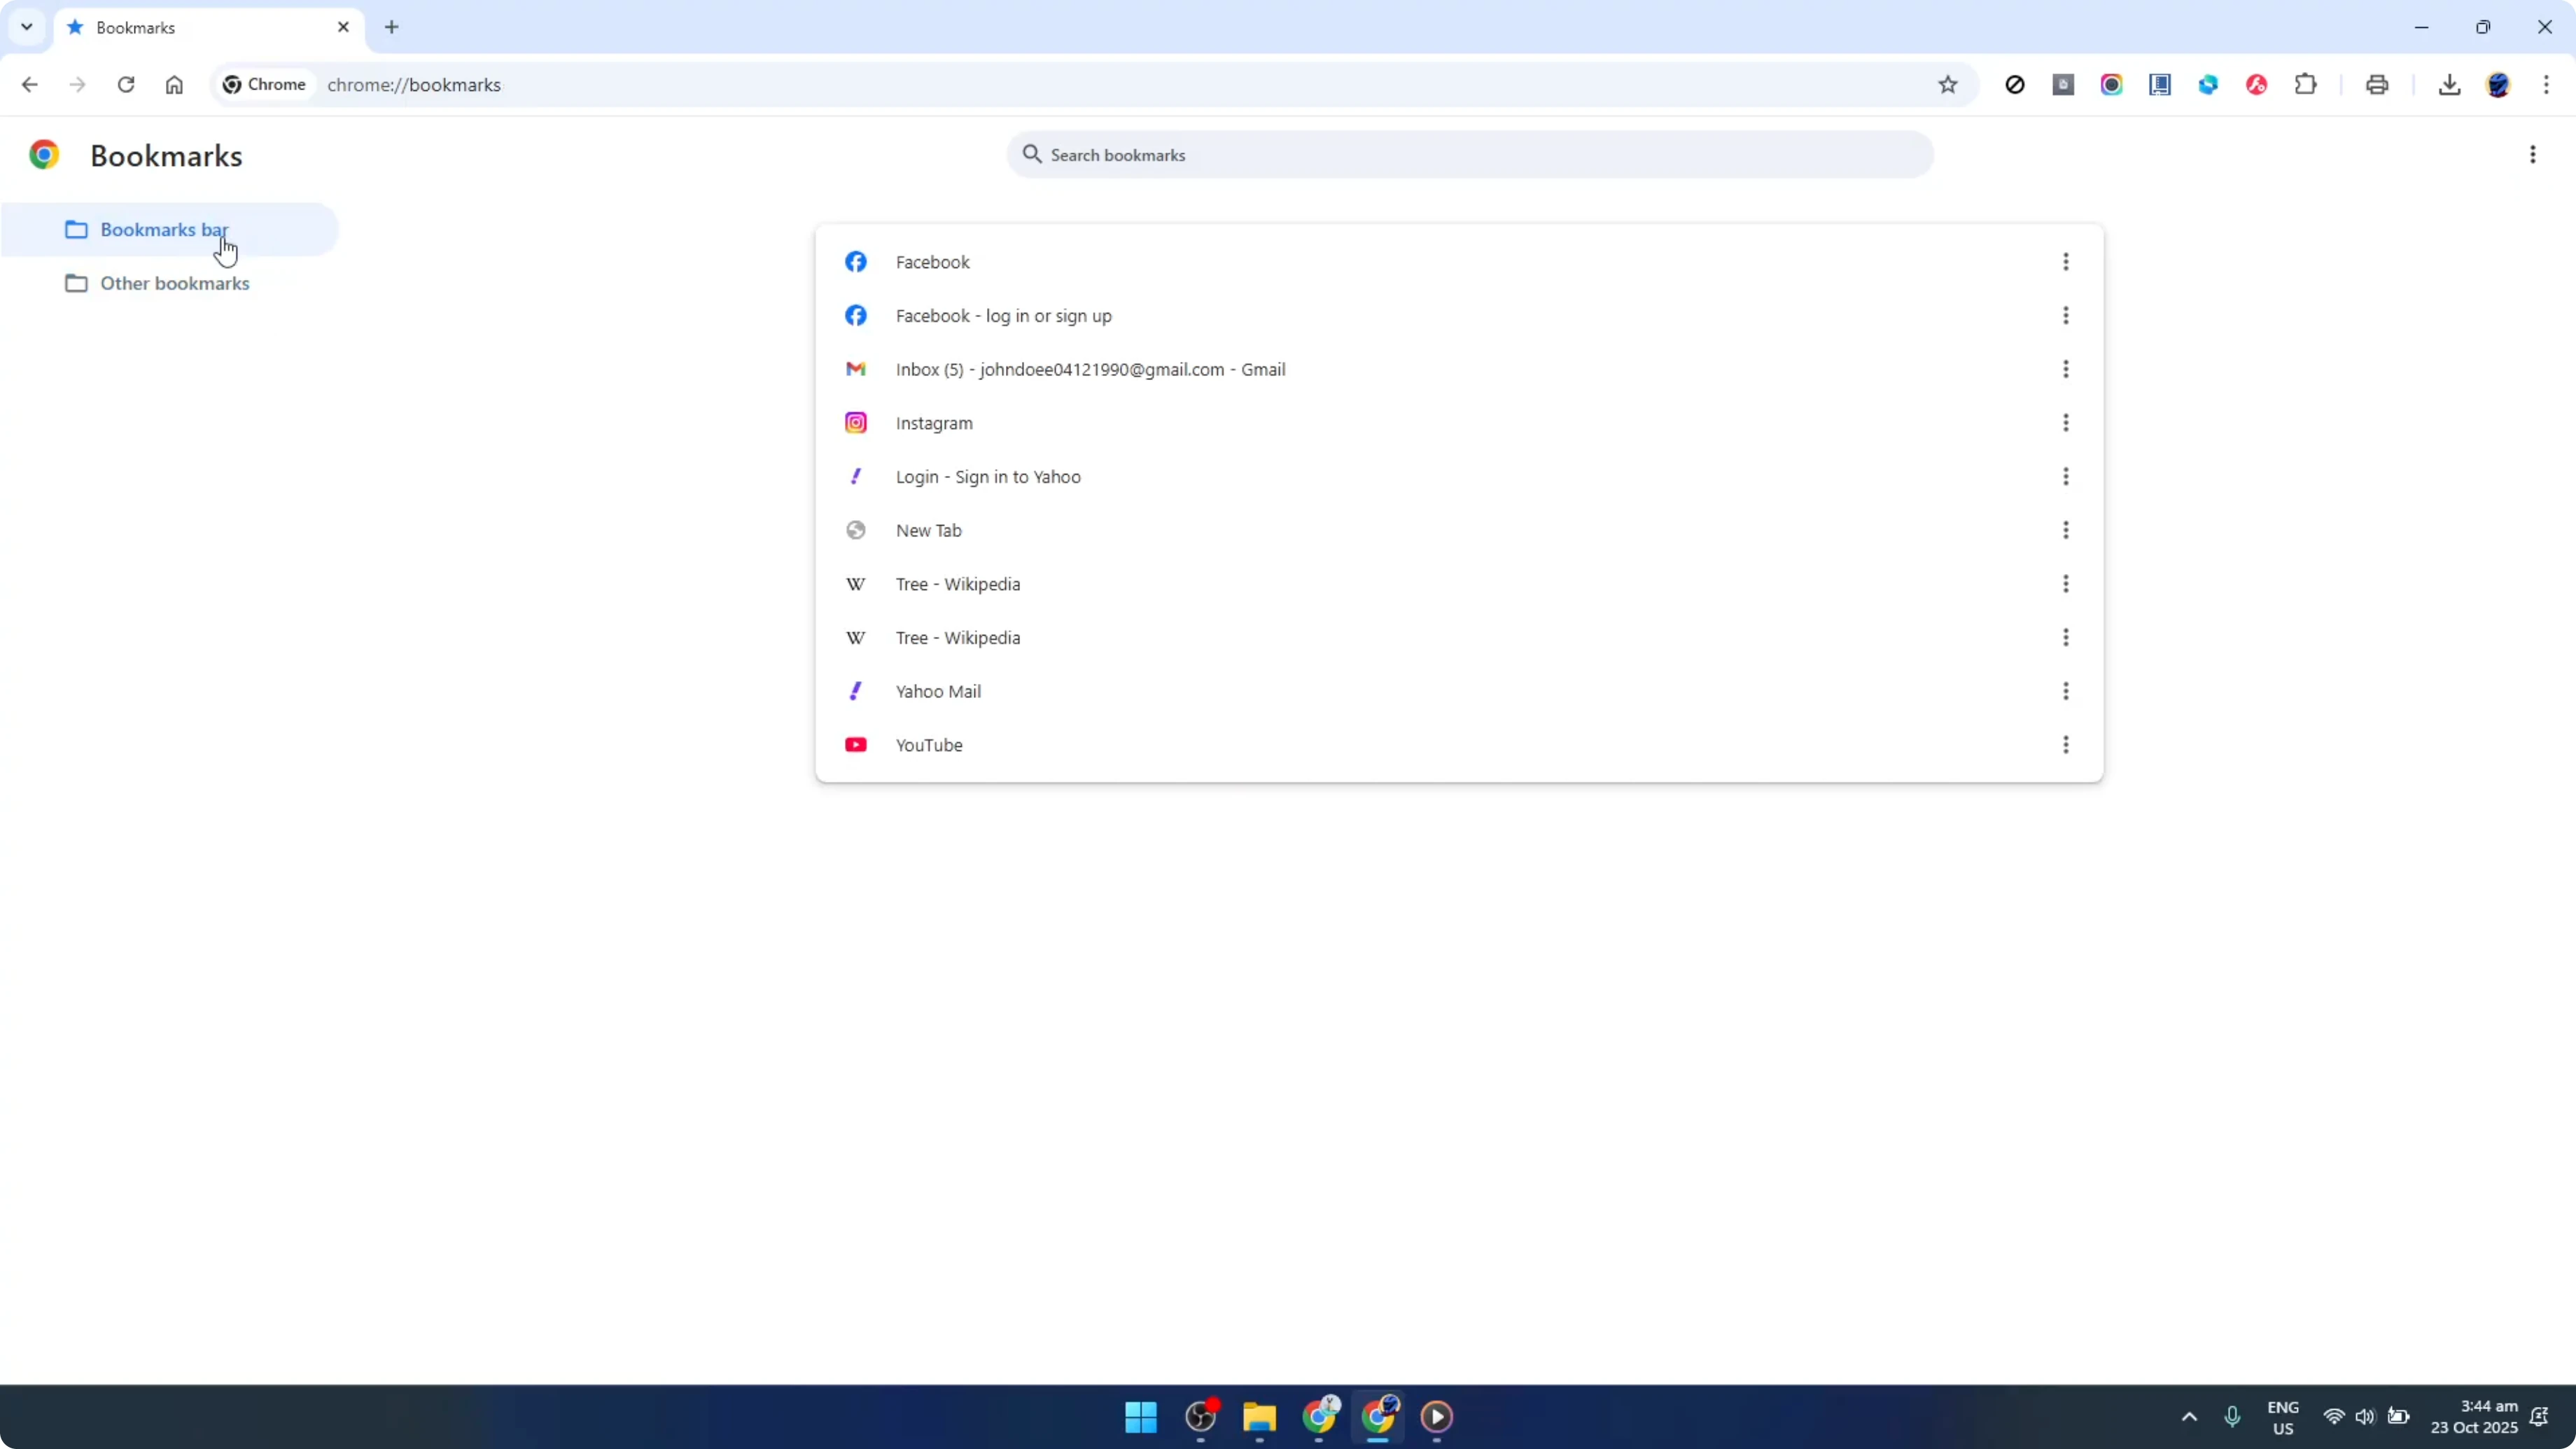Open the Bookmarks page organize menu
Viewport: 2576px width, 1449px height.
tap(2533, 155)
